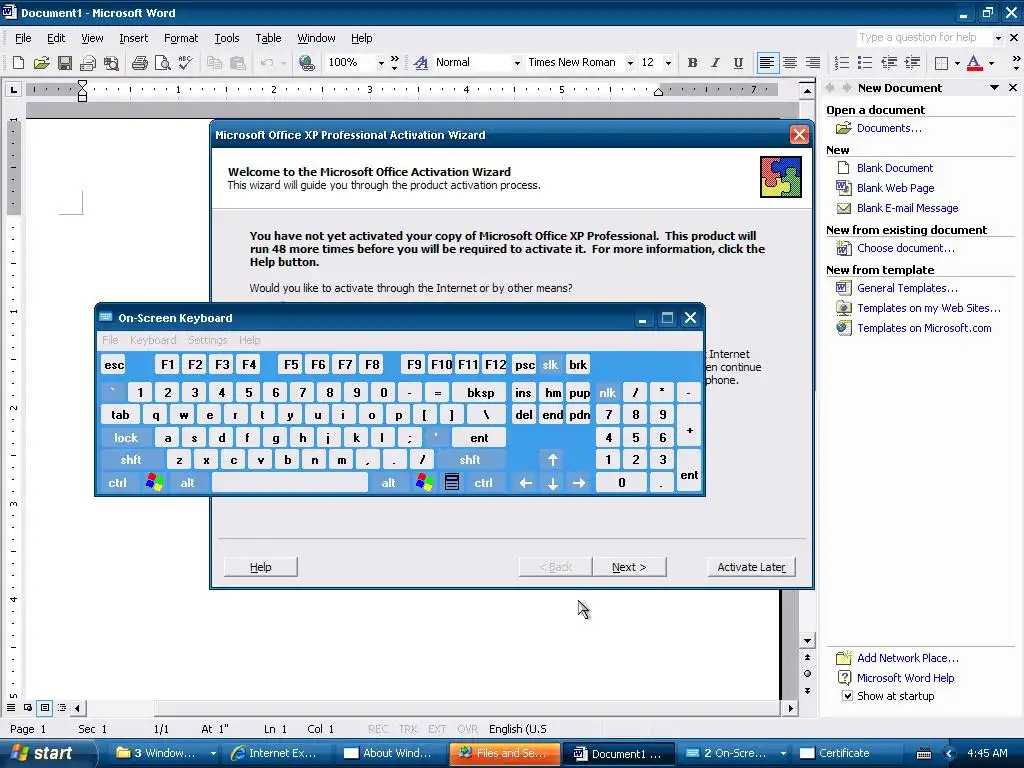Align text right
This screenshot has height=768, width=1024.
point(812,63)
